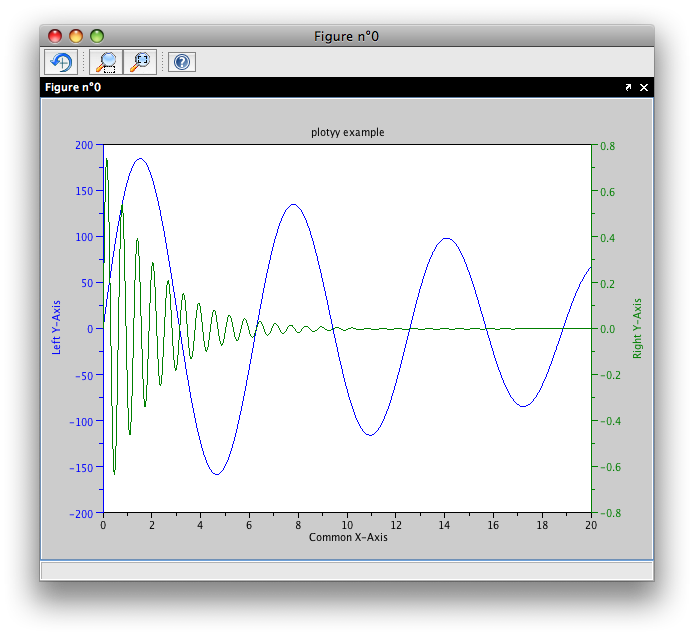Viewport: 694px width, 636px height.
Task: Click the green window zoom button
Action: 97,36
